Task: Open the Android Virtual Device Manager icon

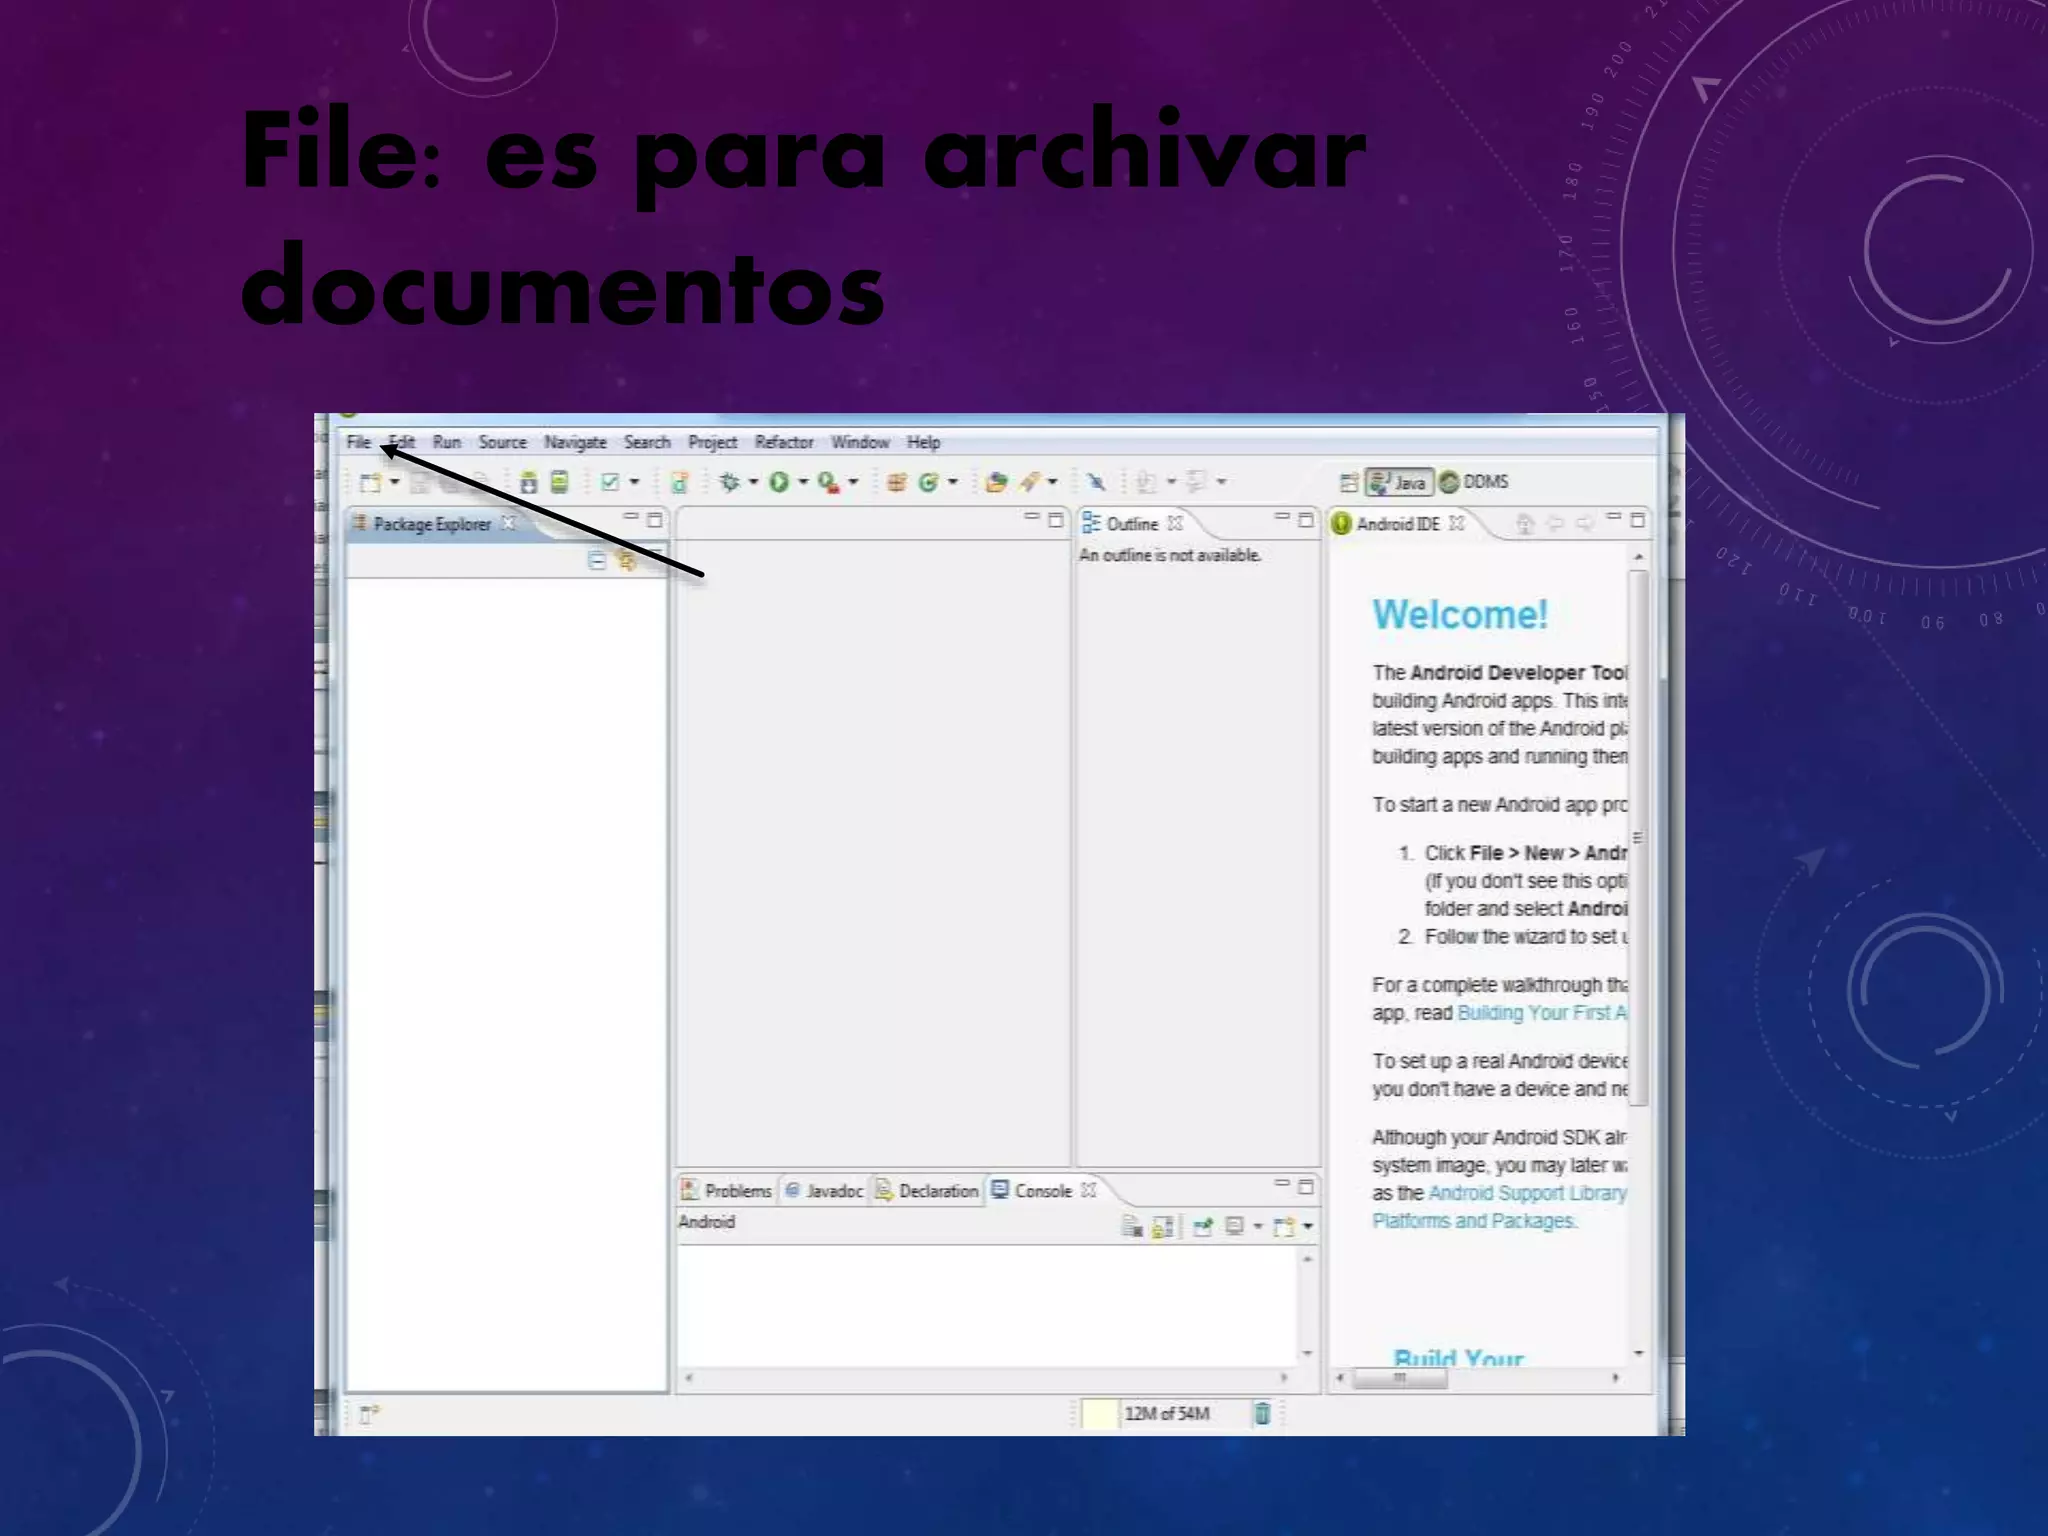Action: [560, 482]
